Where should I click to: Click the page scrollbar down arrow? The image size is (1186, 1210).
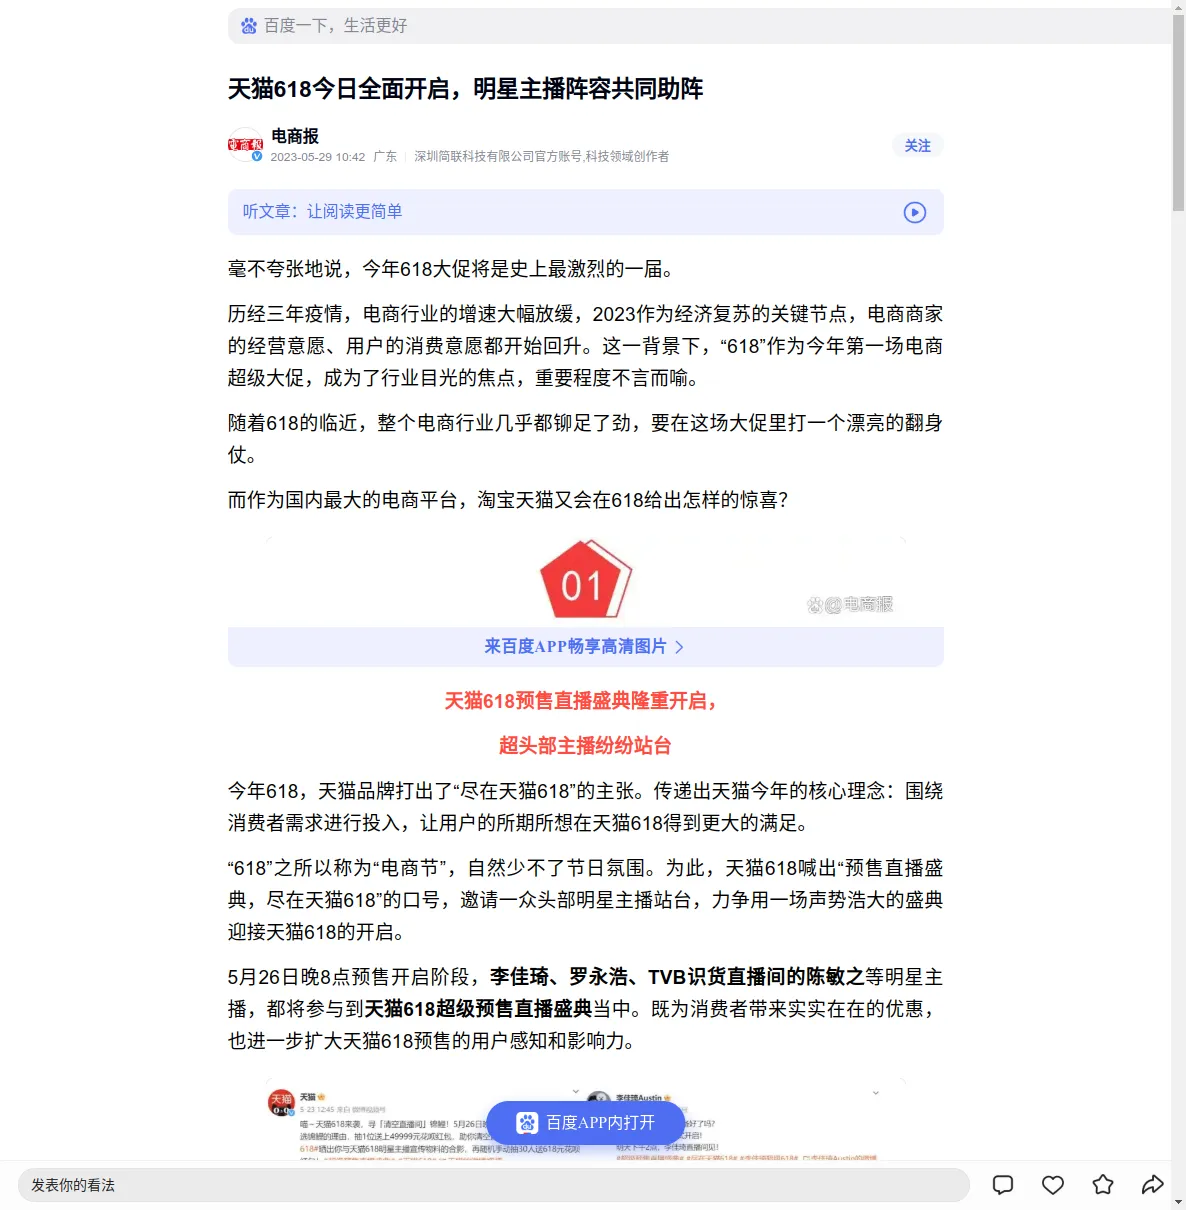coord(1178,1202)
